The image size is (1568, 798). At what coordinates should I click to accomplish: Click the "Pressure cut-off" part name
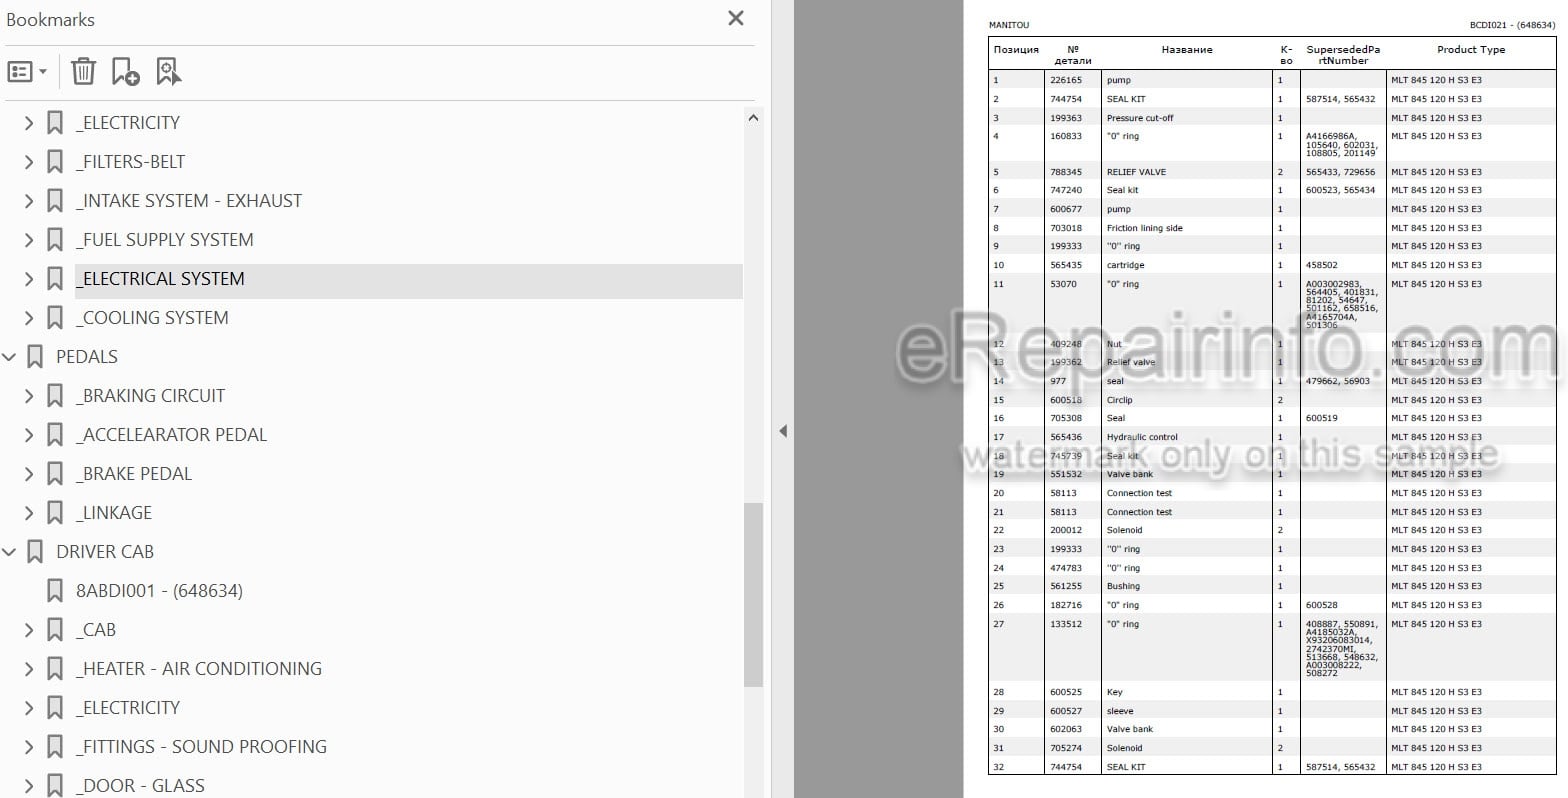[1140, 118]
